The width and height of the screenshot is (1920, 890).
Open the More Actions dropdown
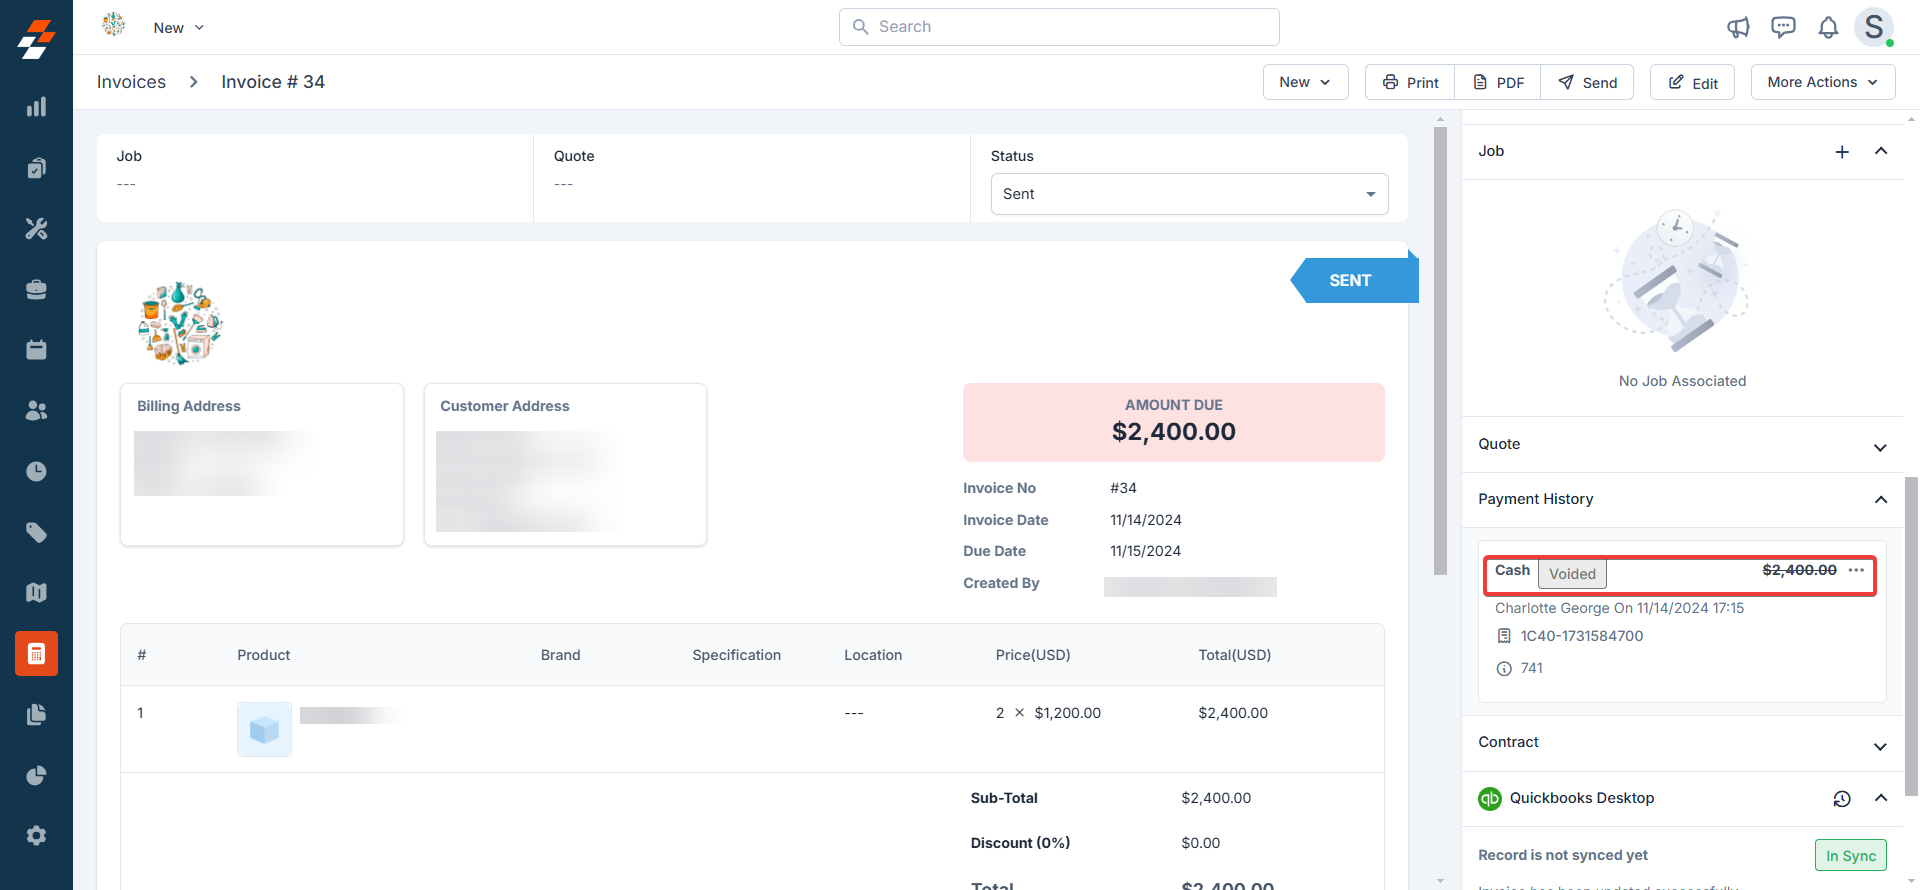pos(1823,82)
